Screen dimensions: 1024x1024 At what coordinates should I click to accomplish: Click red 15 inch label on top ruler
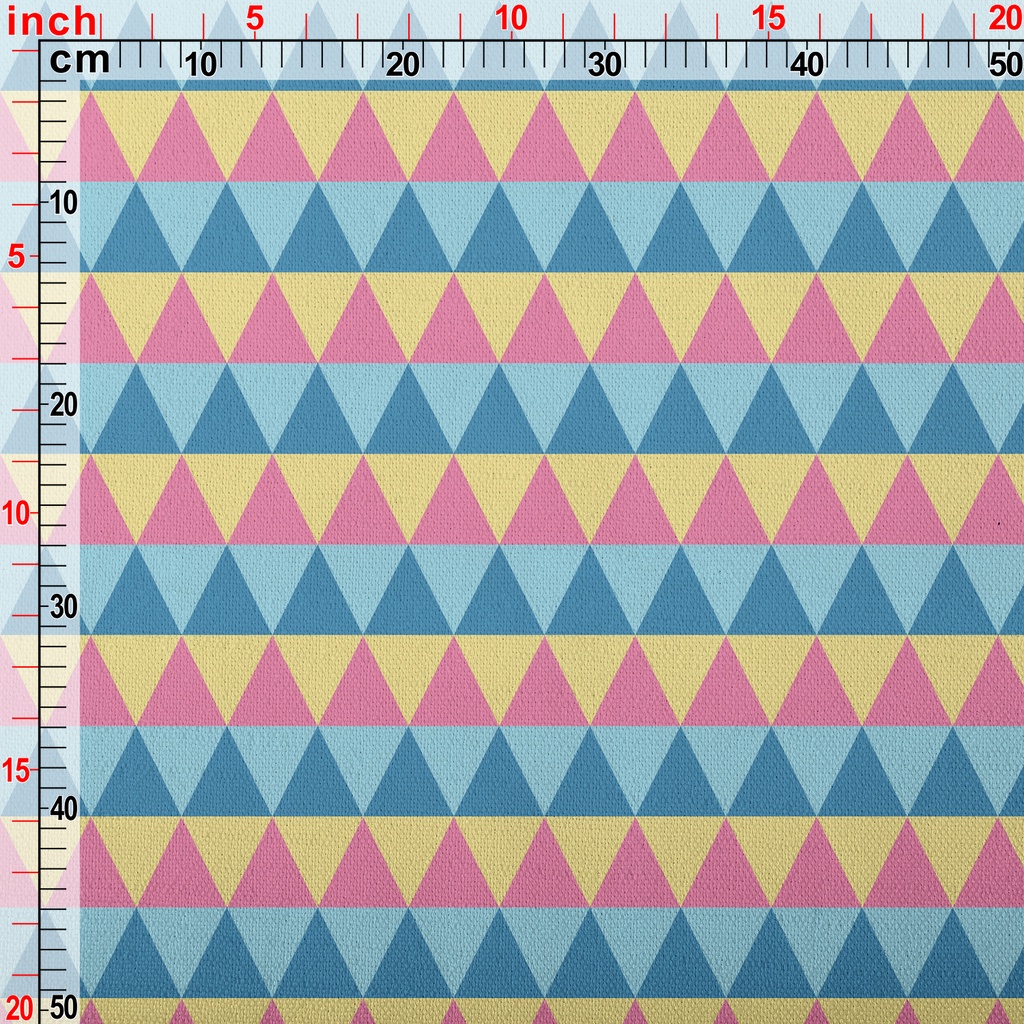coord(768,18)
